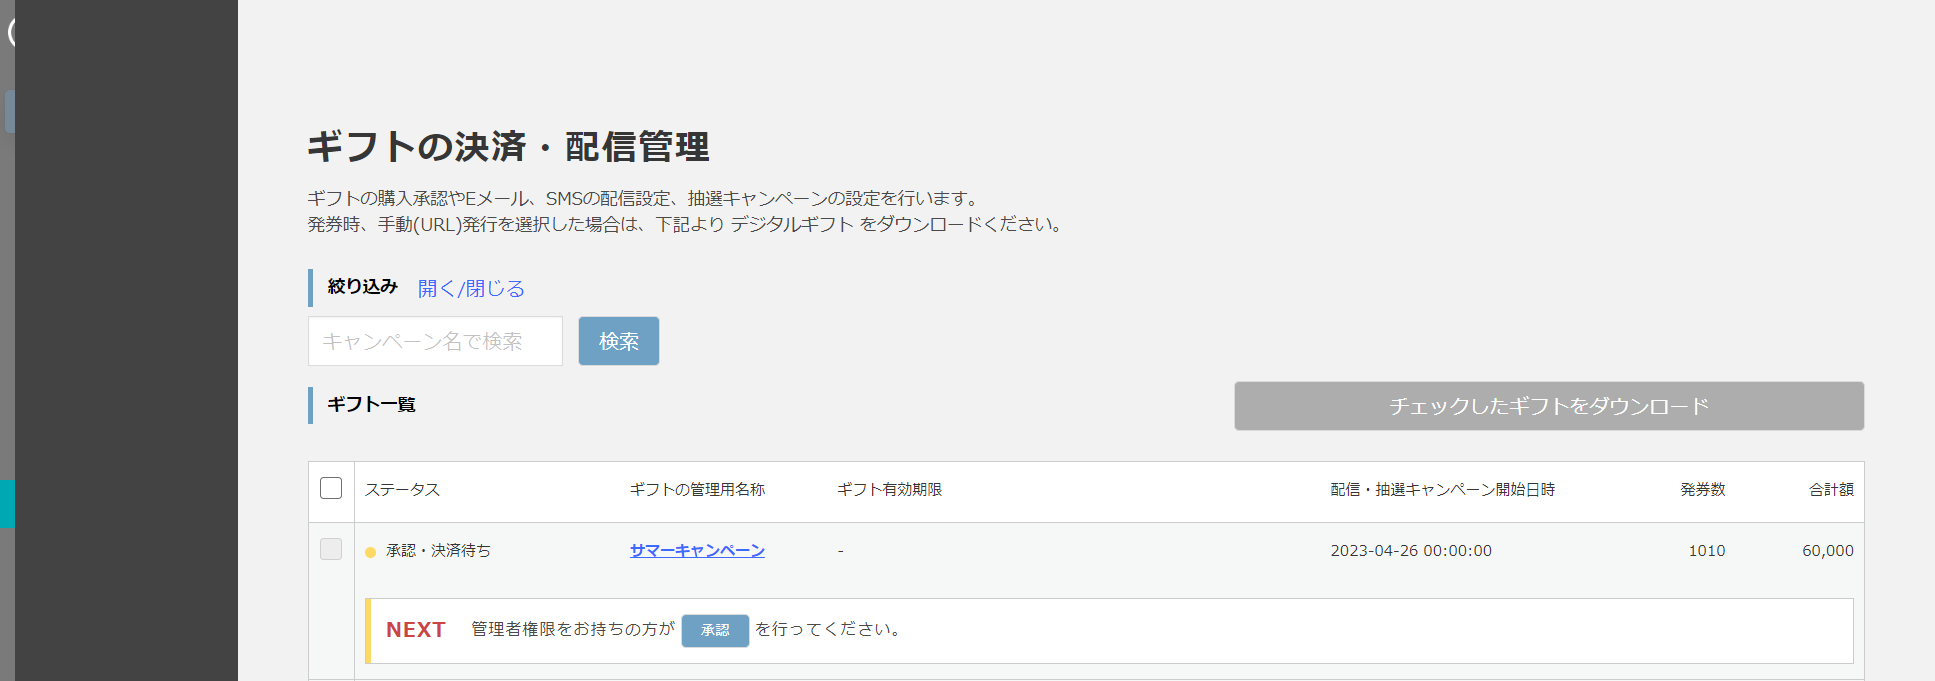1935x681 pixels.
Task: Click the ギフト一覧 section heading
Action: 371,404
